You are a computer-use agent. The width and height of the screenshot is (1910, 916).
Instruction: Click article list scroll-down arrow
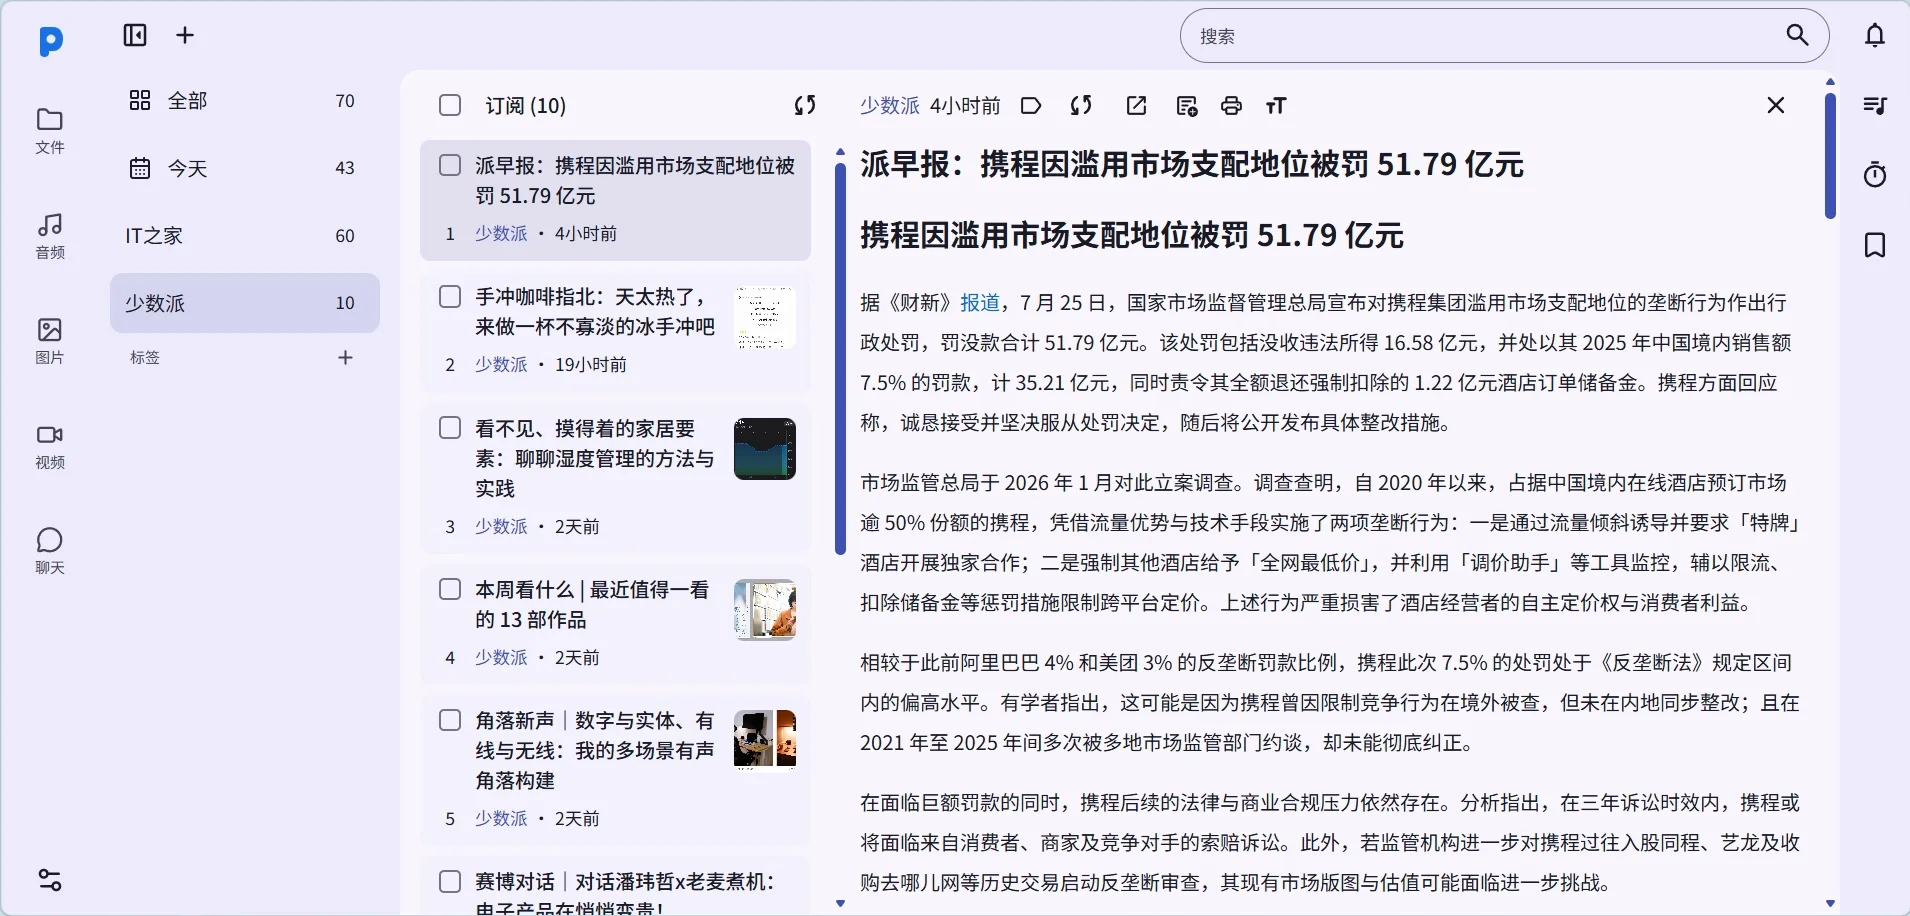point(840,904)
